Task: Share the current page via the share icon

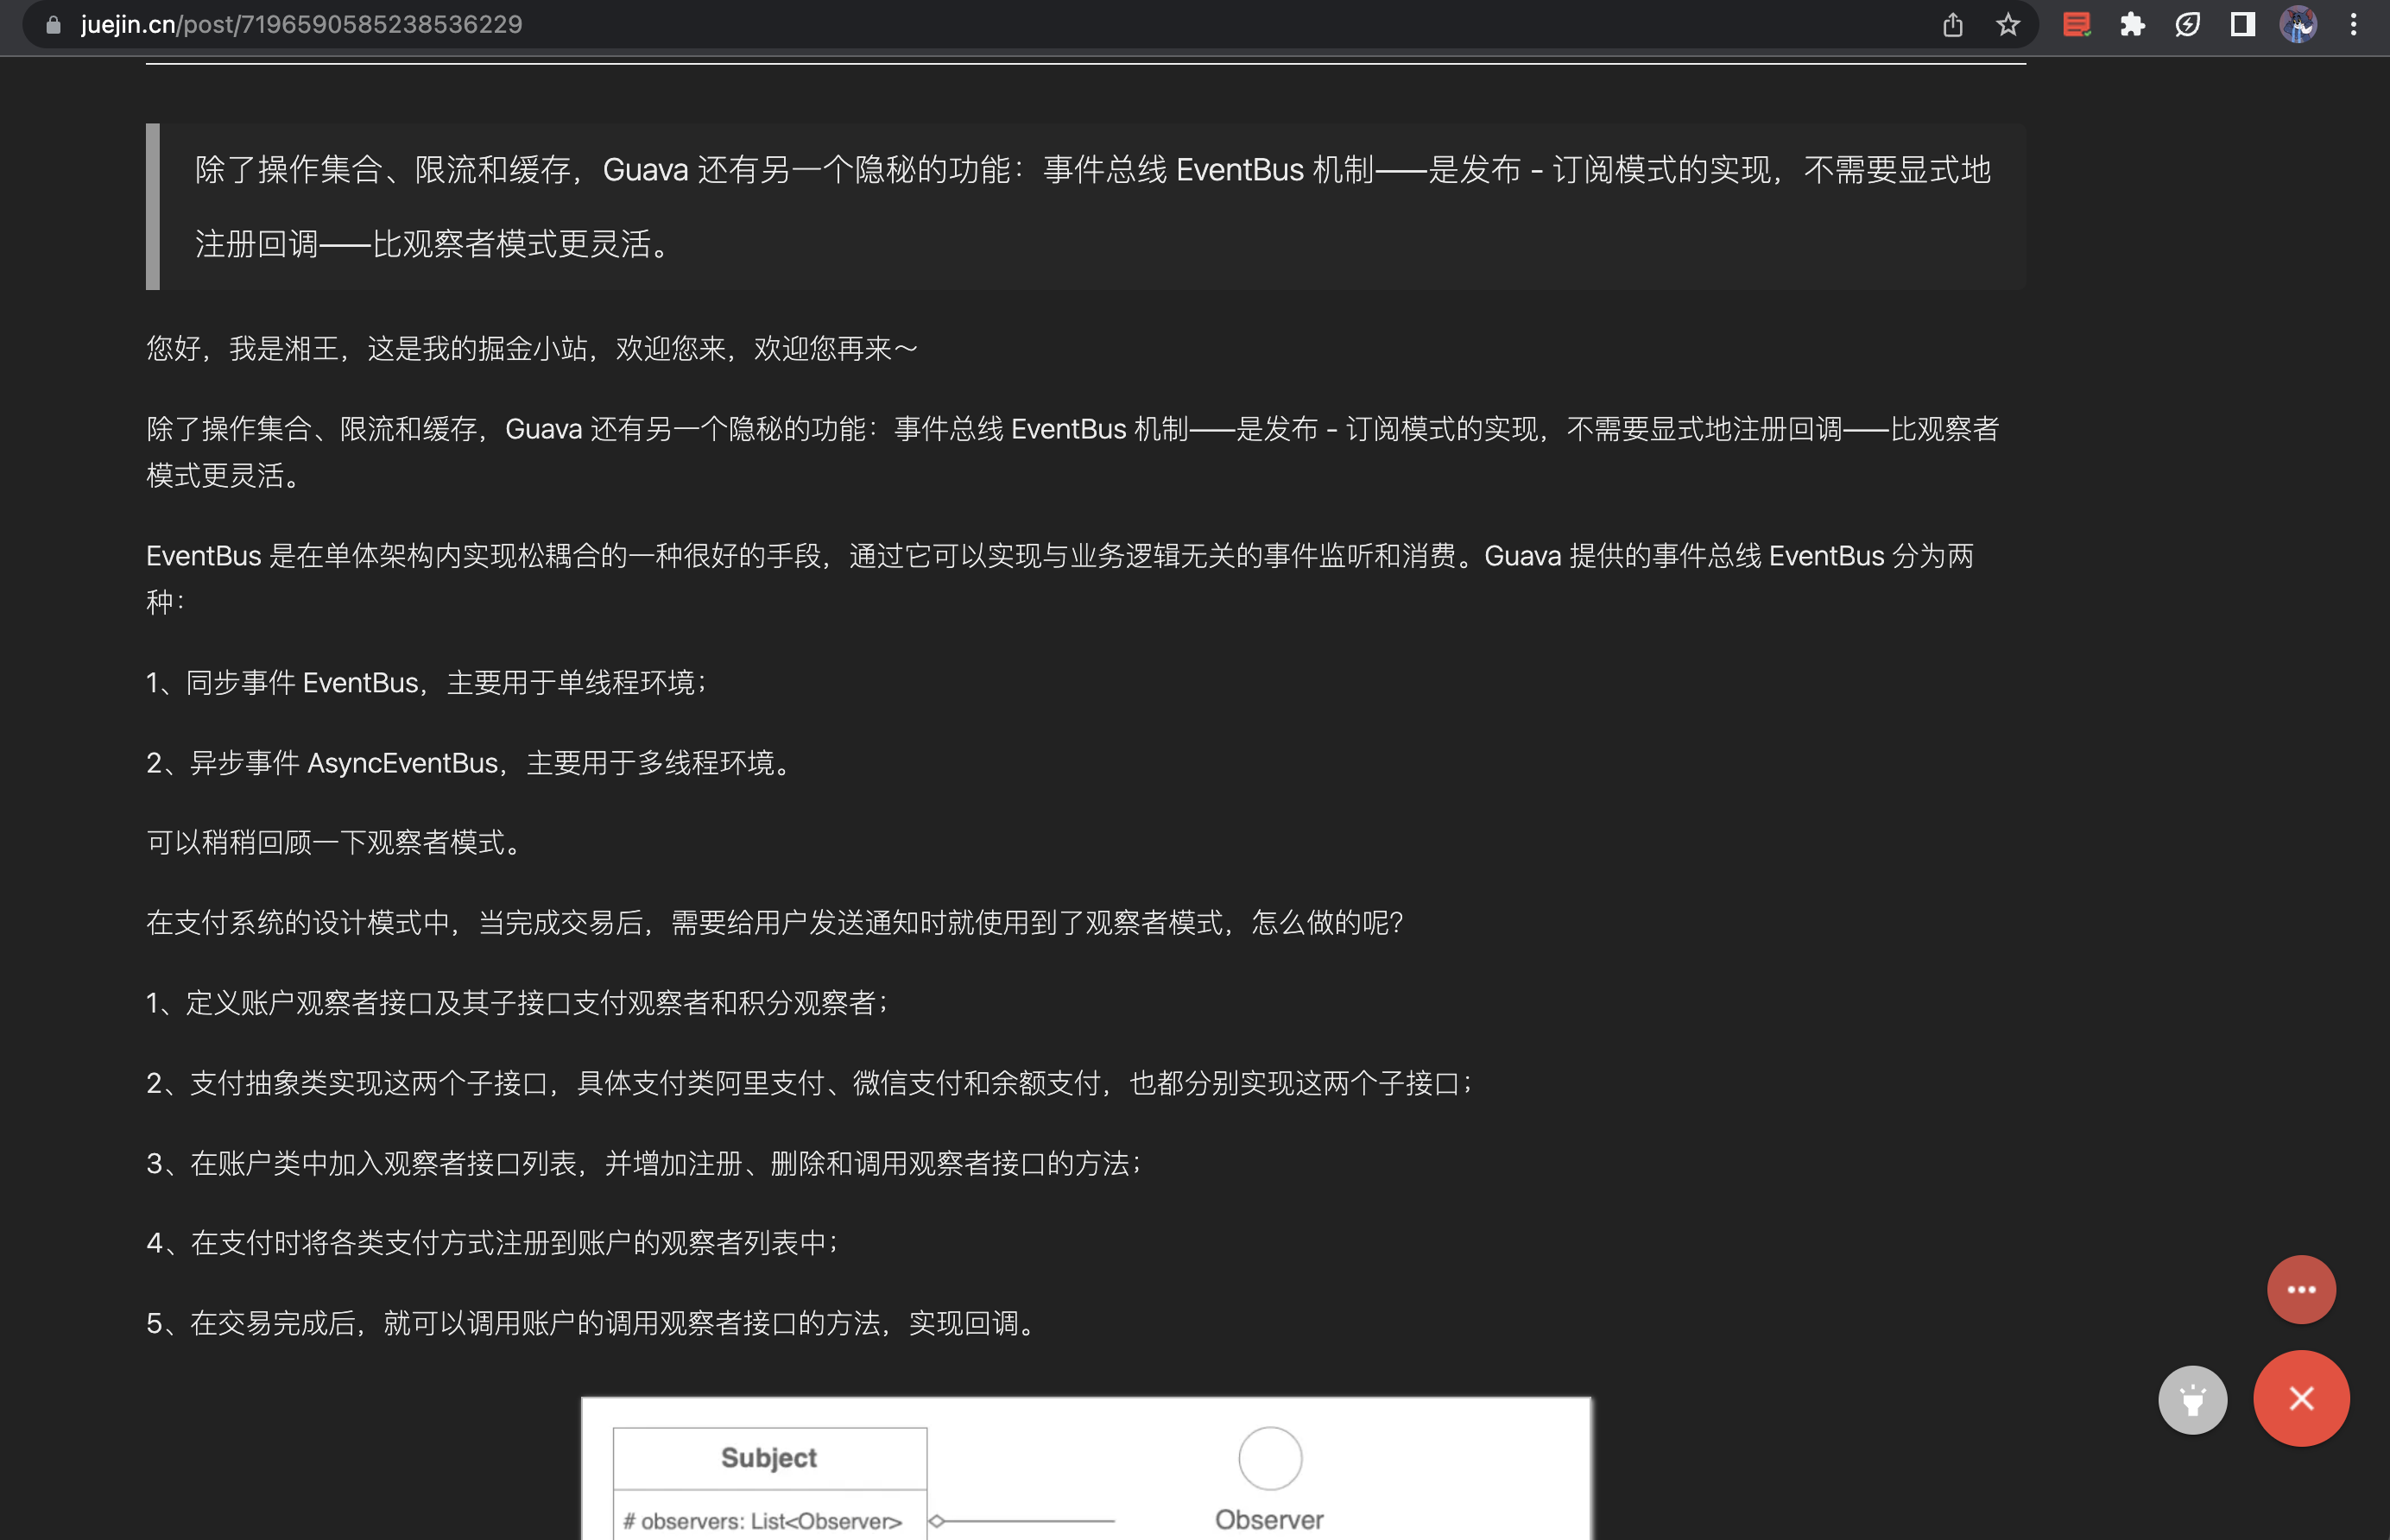Action: (x=1952, y=24)
